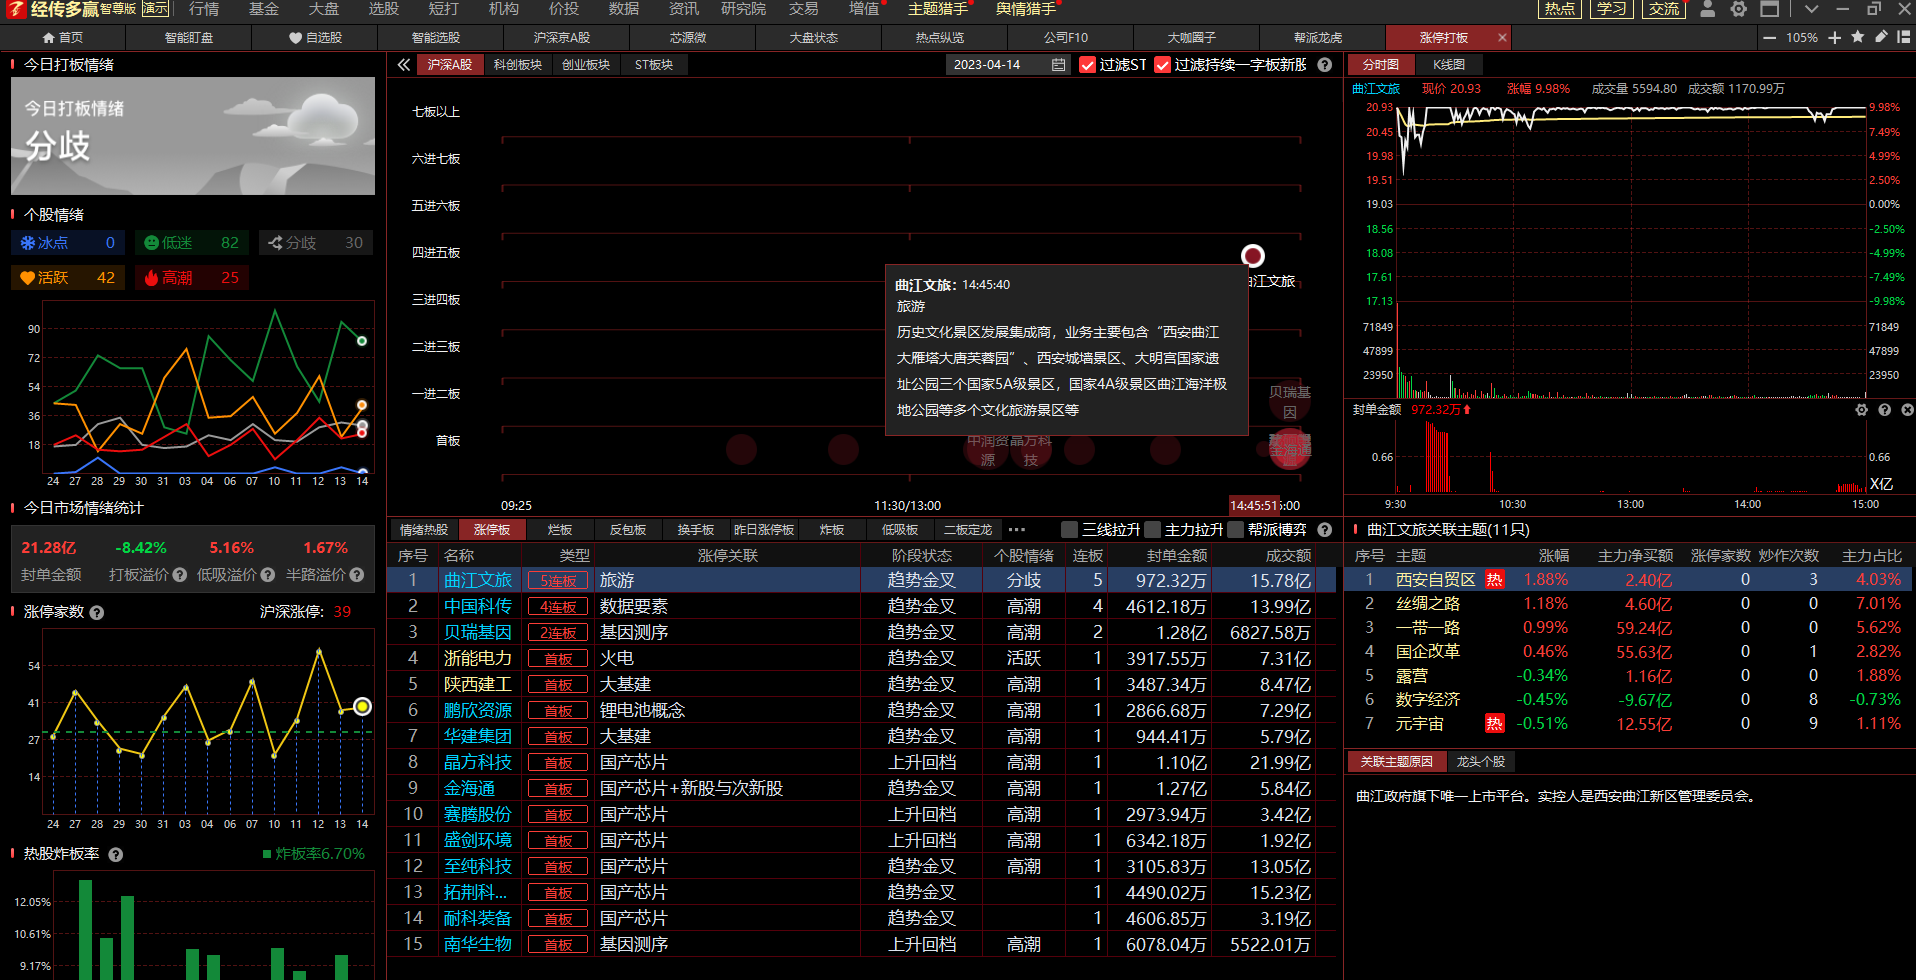Open help icon beside 低吸溢价
Image resolution: width=1916 pixels, height=980 pixels.
pos(268,575)
